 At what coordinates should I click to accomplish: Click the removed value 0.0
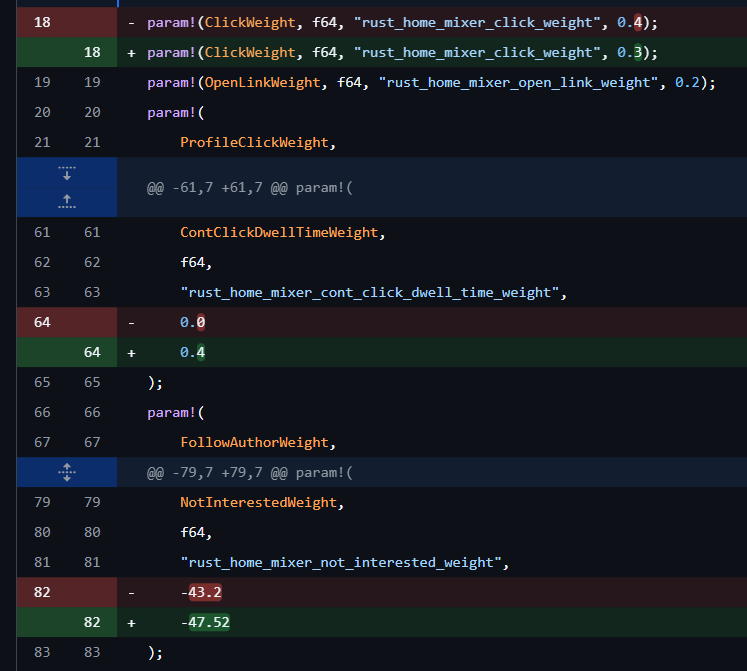[x=192, y=323]
